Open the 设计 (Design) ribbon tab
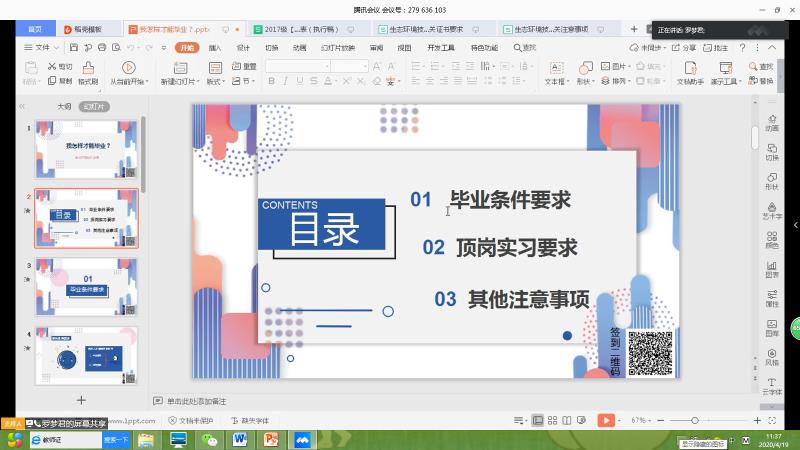The width and height of the screenshot is (800, 450). (x=243, y=47)
